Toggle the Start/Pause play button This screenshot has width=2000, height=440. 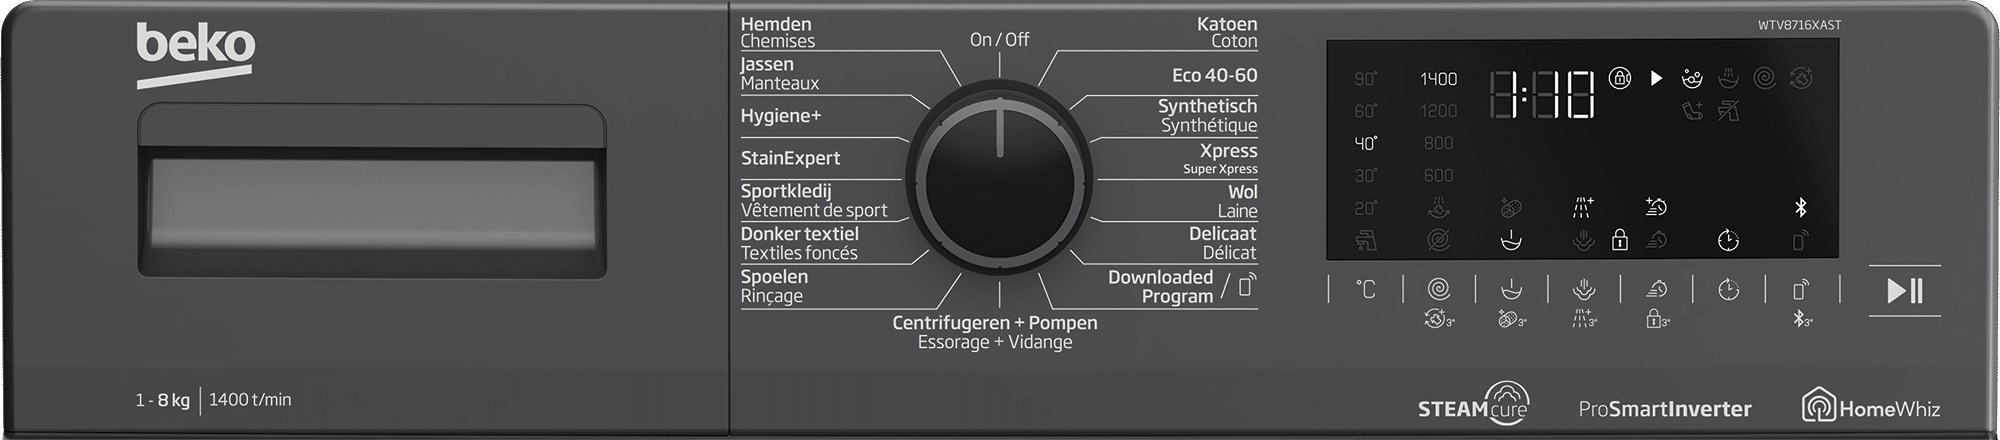pos(1904,291)
